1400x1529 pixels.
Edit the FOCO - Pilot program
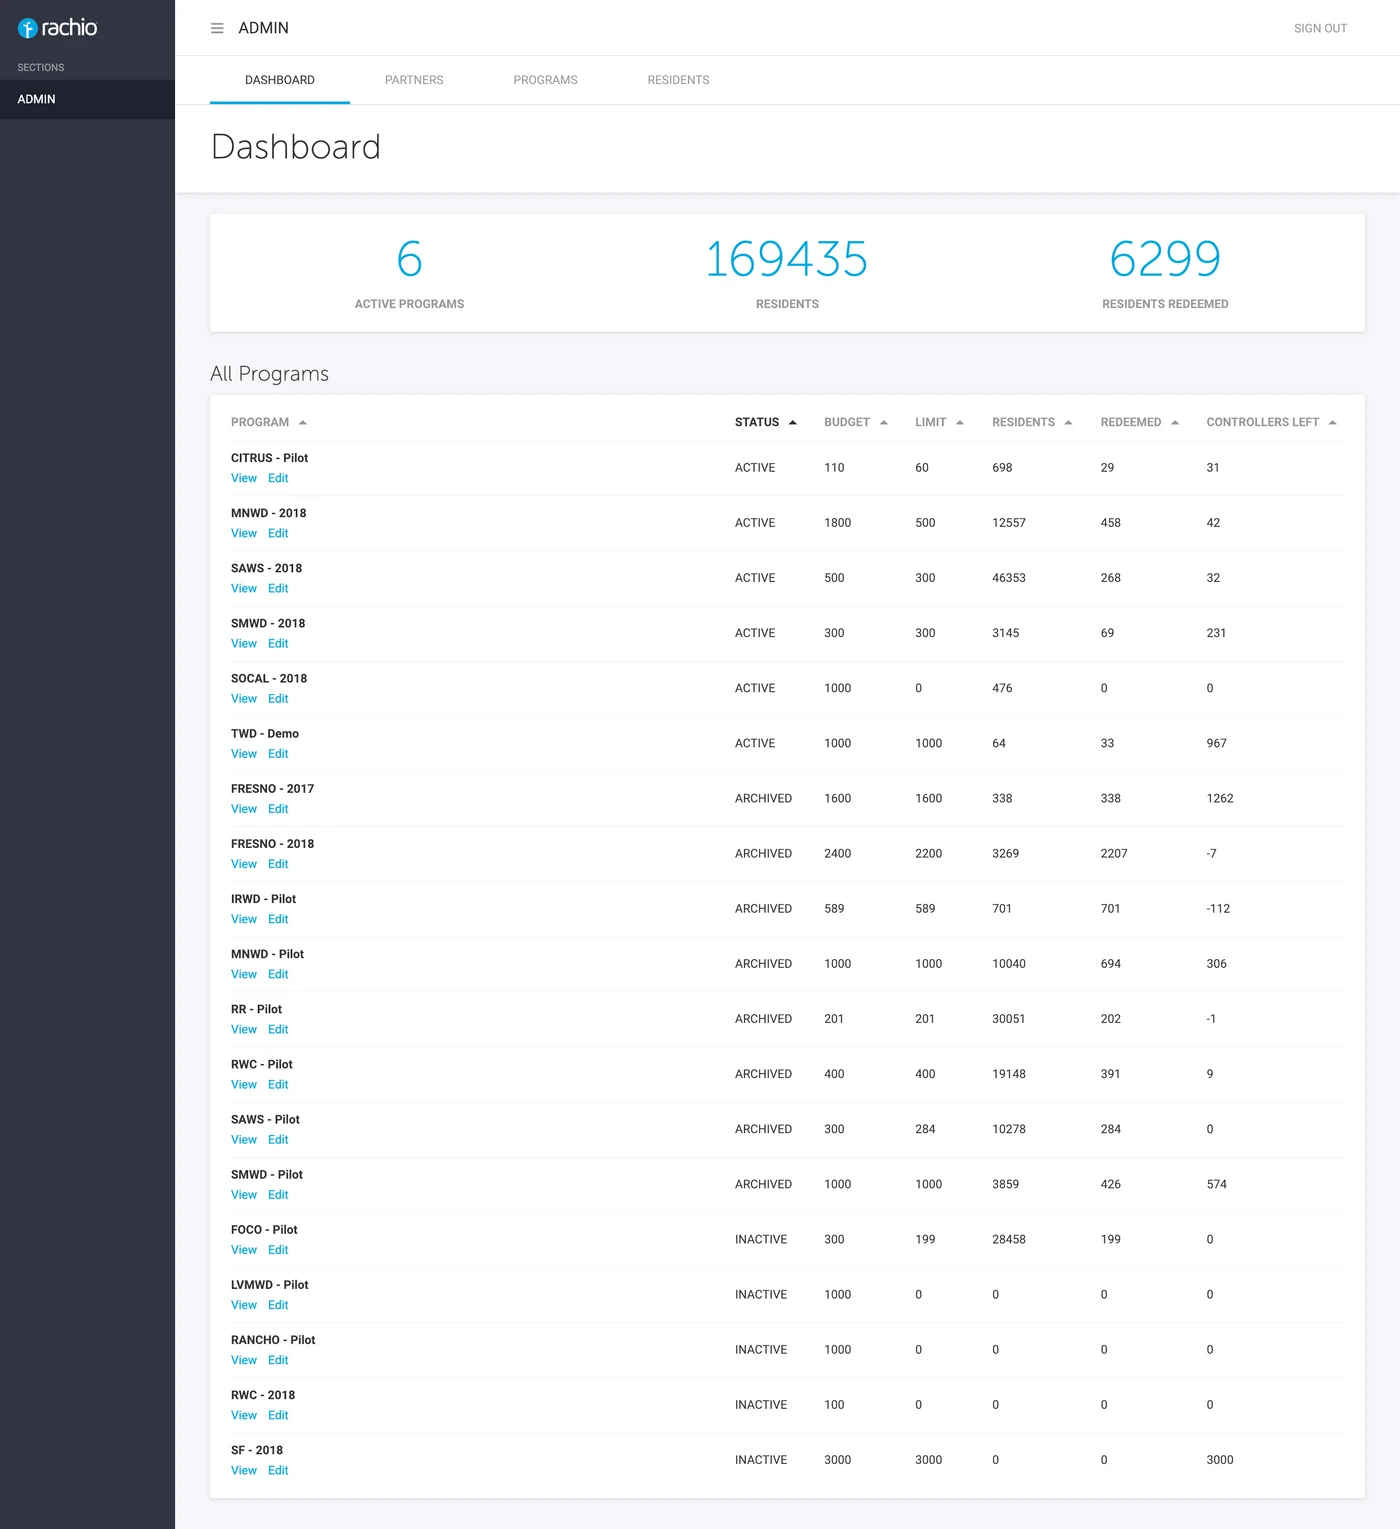(278, 1249)
